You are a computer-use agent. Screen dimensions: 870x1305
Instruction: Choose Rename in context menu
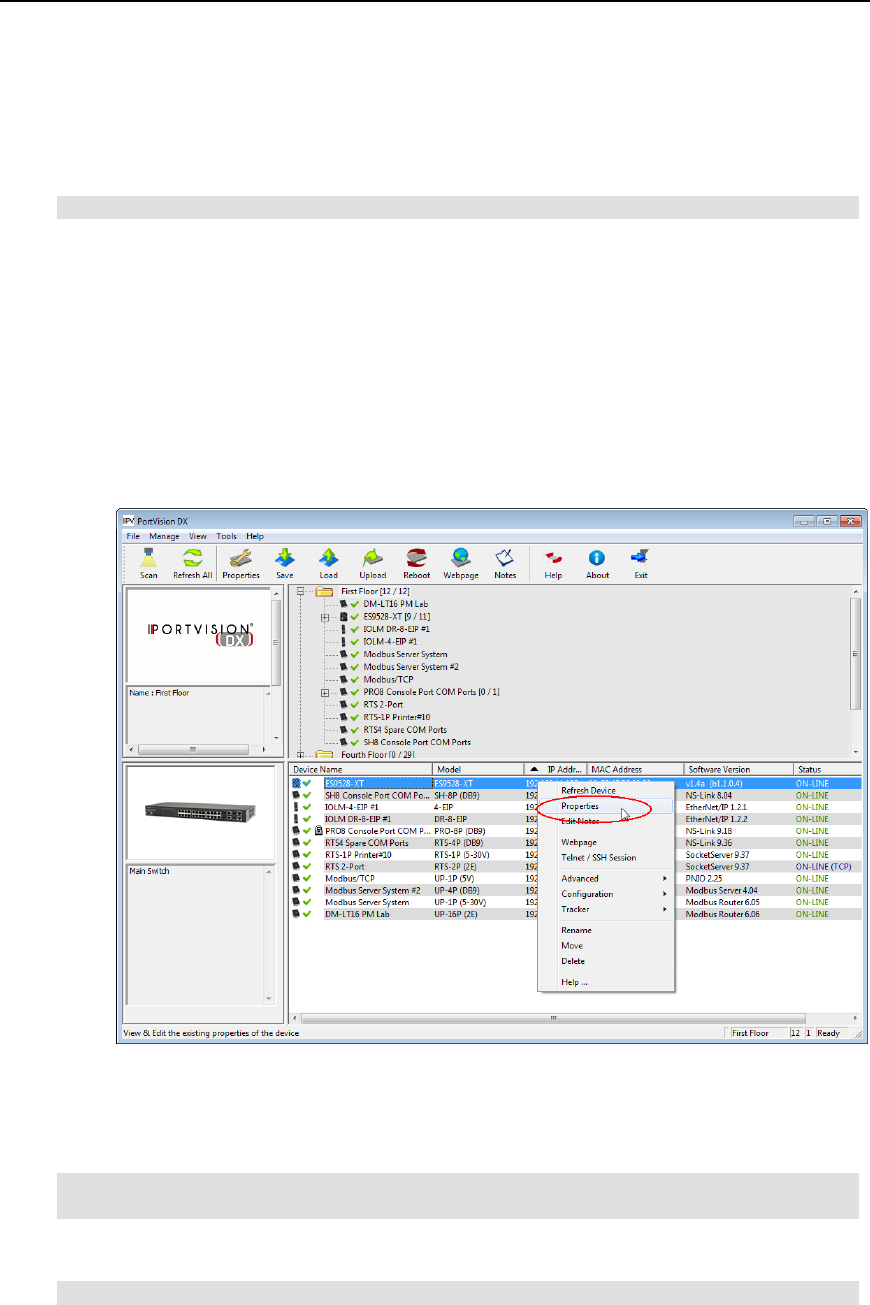(606, 930)
